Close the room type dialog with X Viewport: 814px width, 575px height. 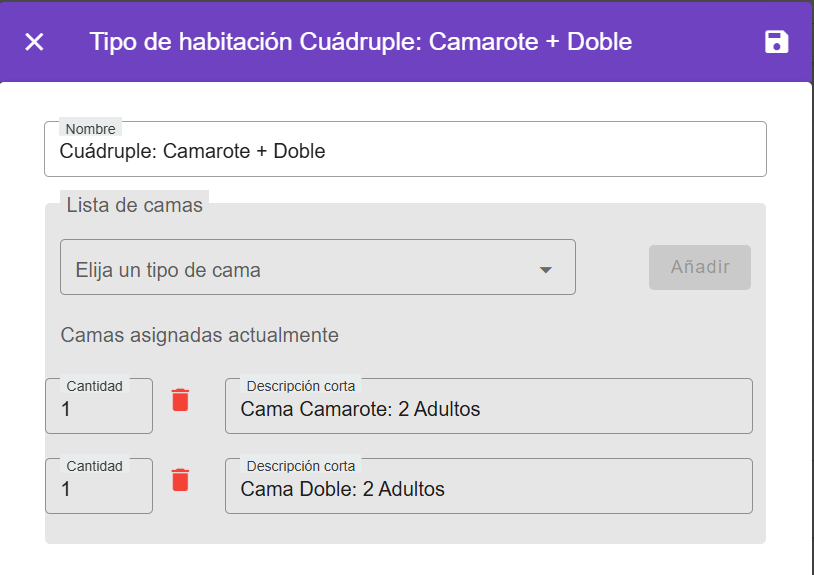34,42
